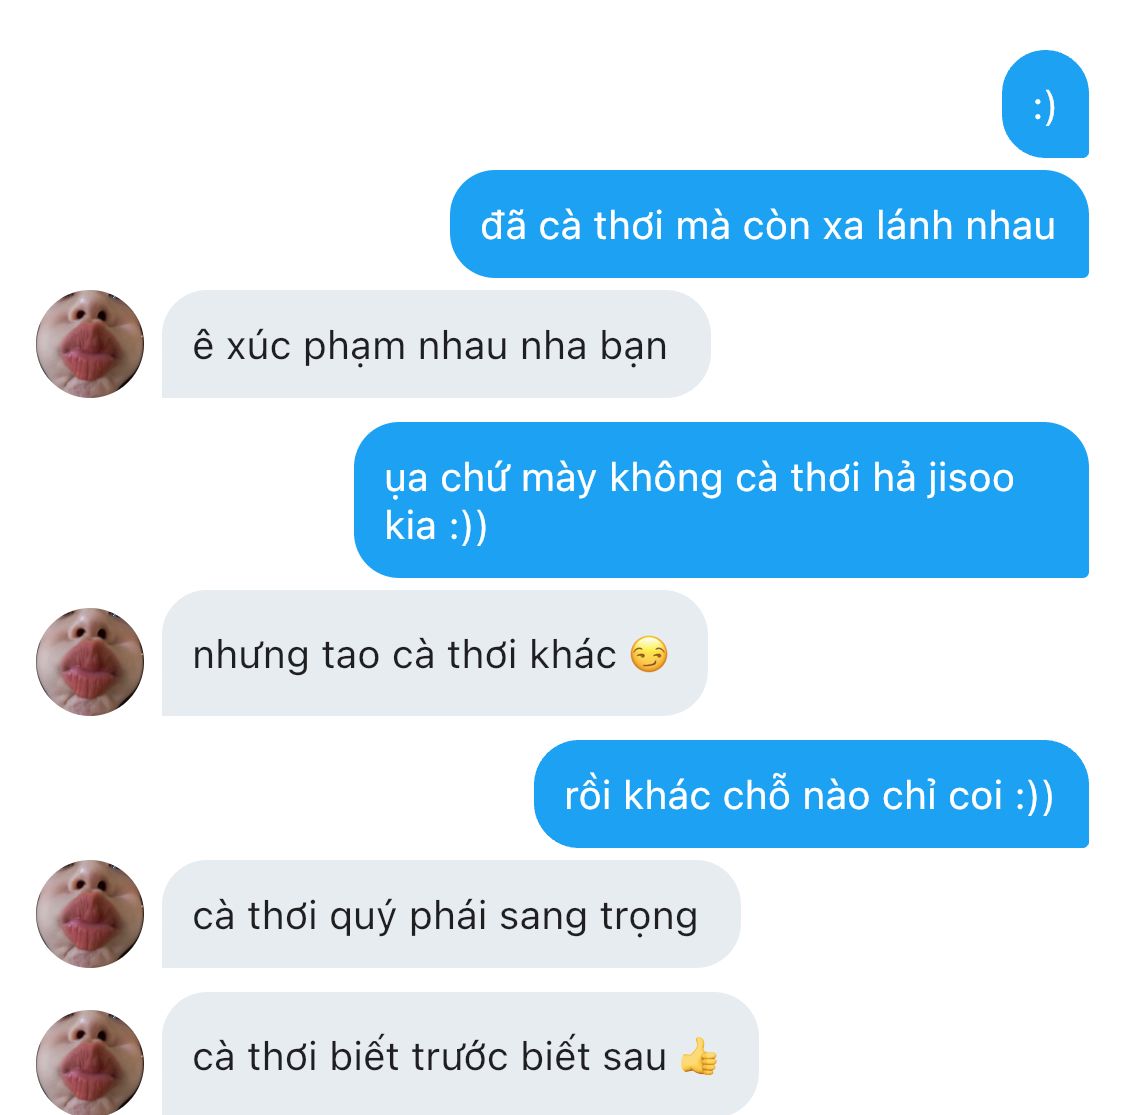Click the word "jisoo" in the blue bubble
The image size is (1125, 1115).
970,479
